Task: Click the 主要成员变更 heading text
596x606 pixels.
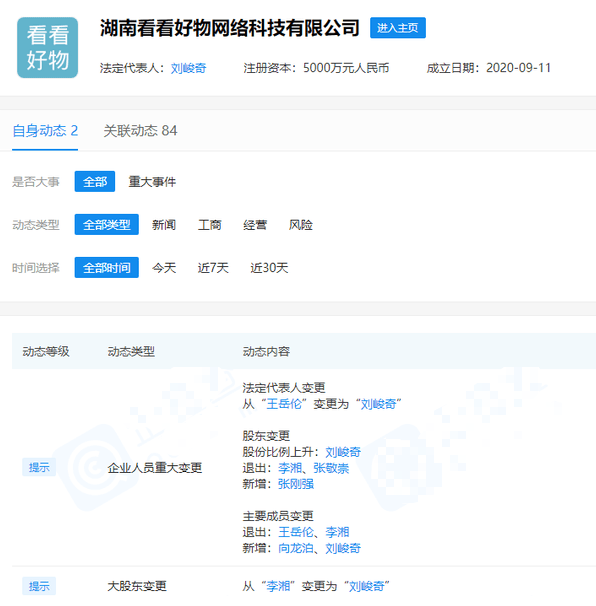Action: [278, 516]
